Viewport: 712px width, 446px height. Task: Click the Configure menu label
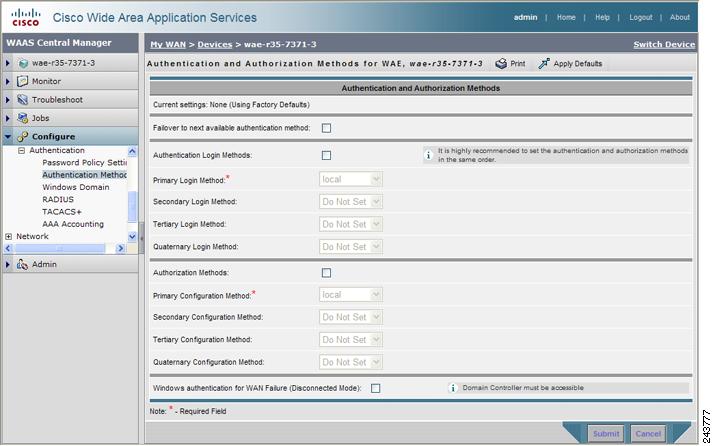[54, 137]
